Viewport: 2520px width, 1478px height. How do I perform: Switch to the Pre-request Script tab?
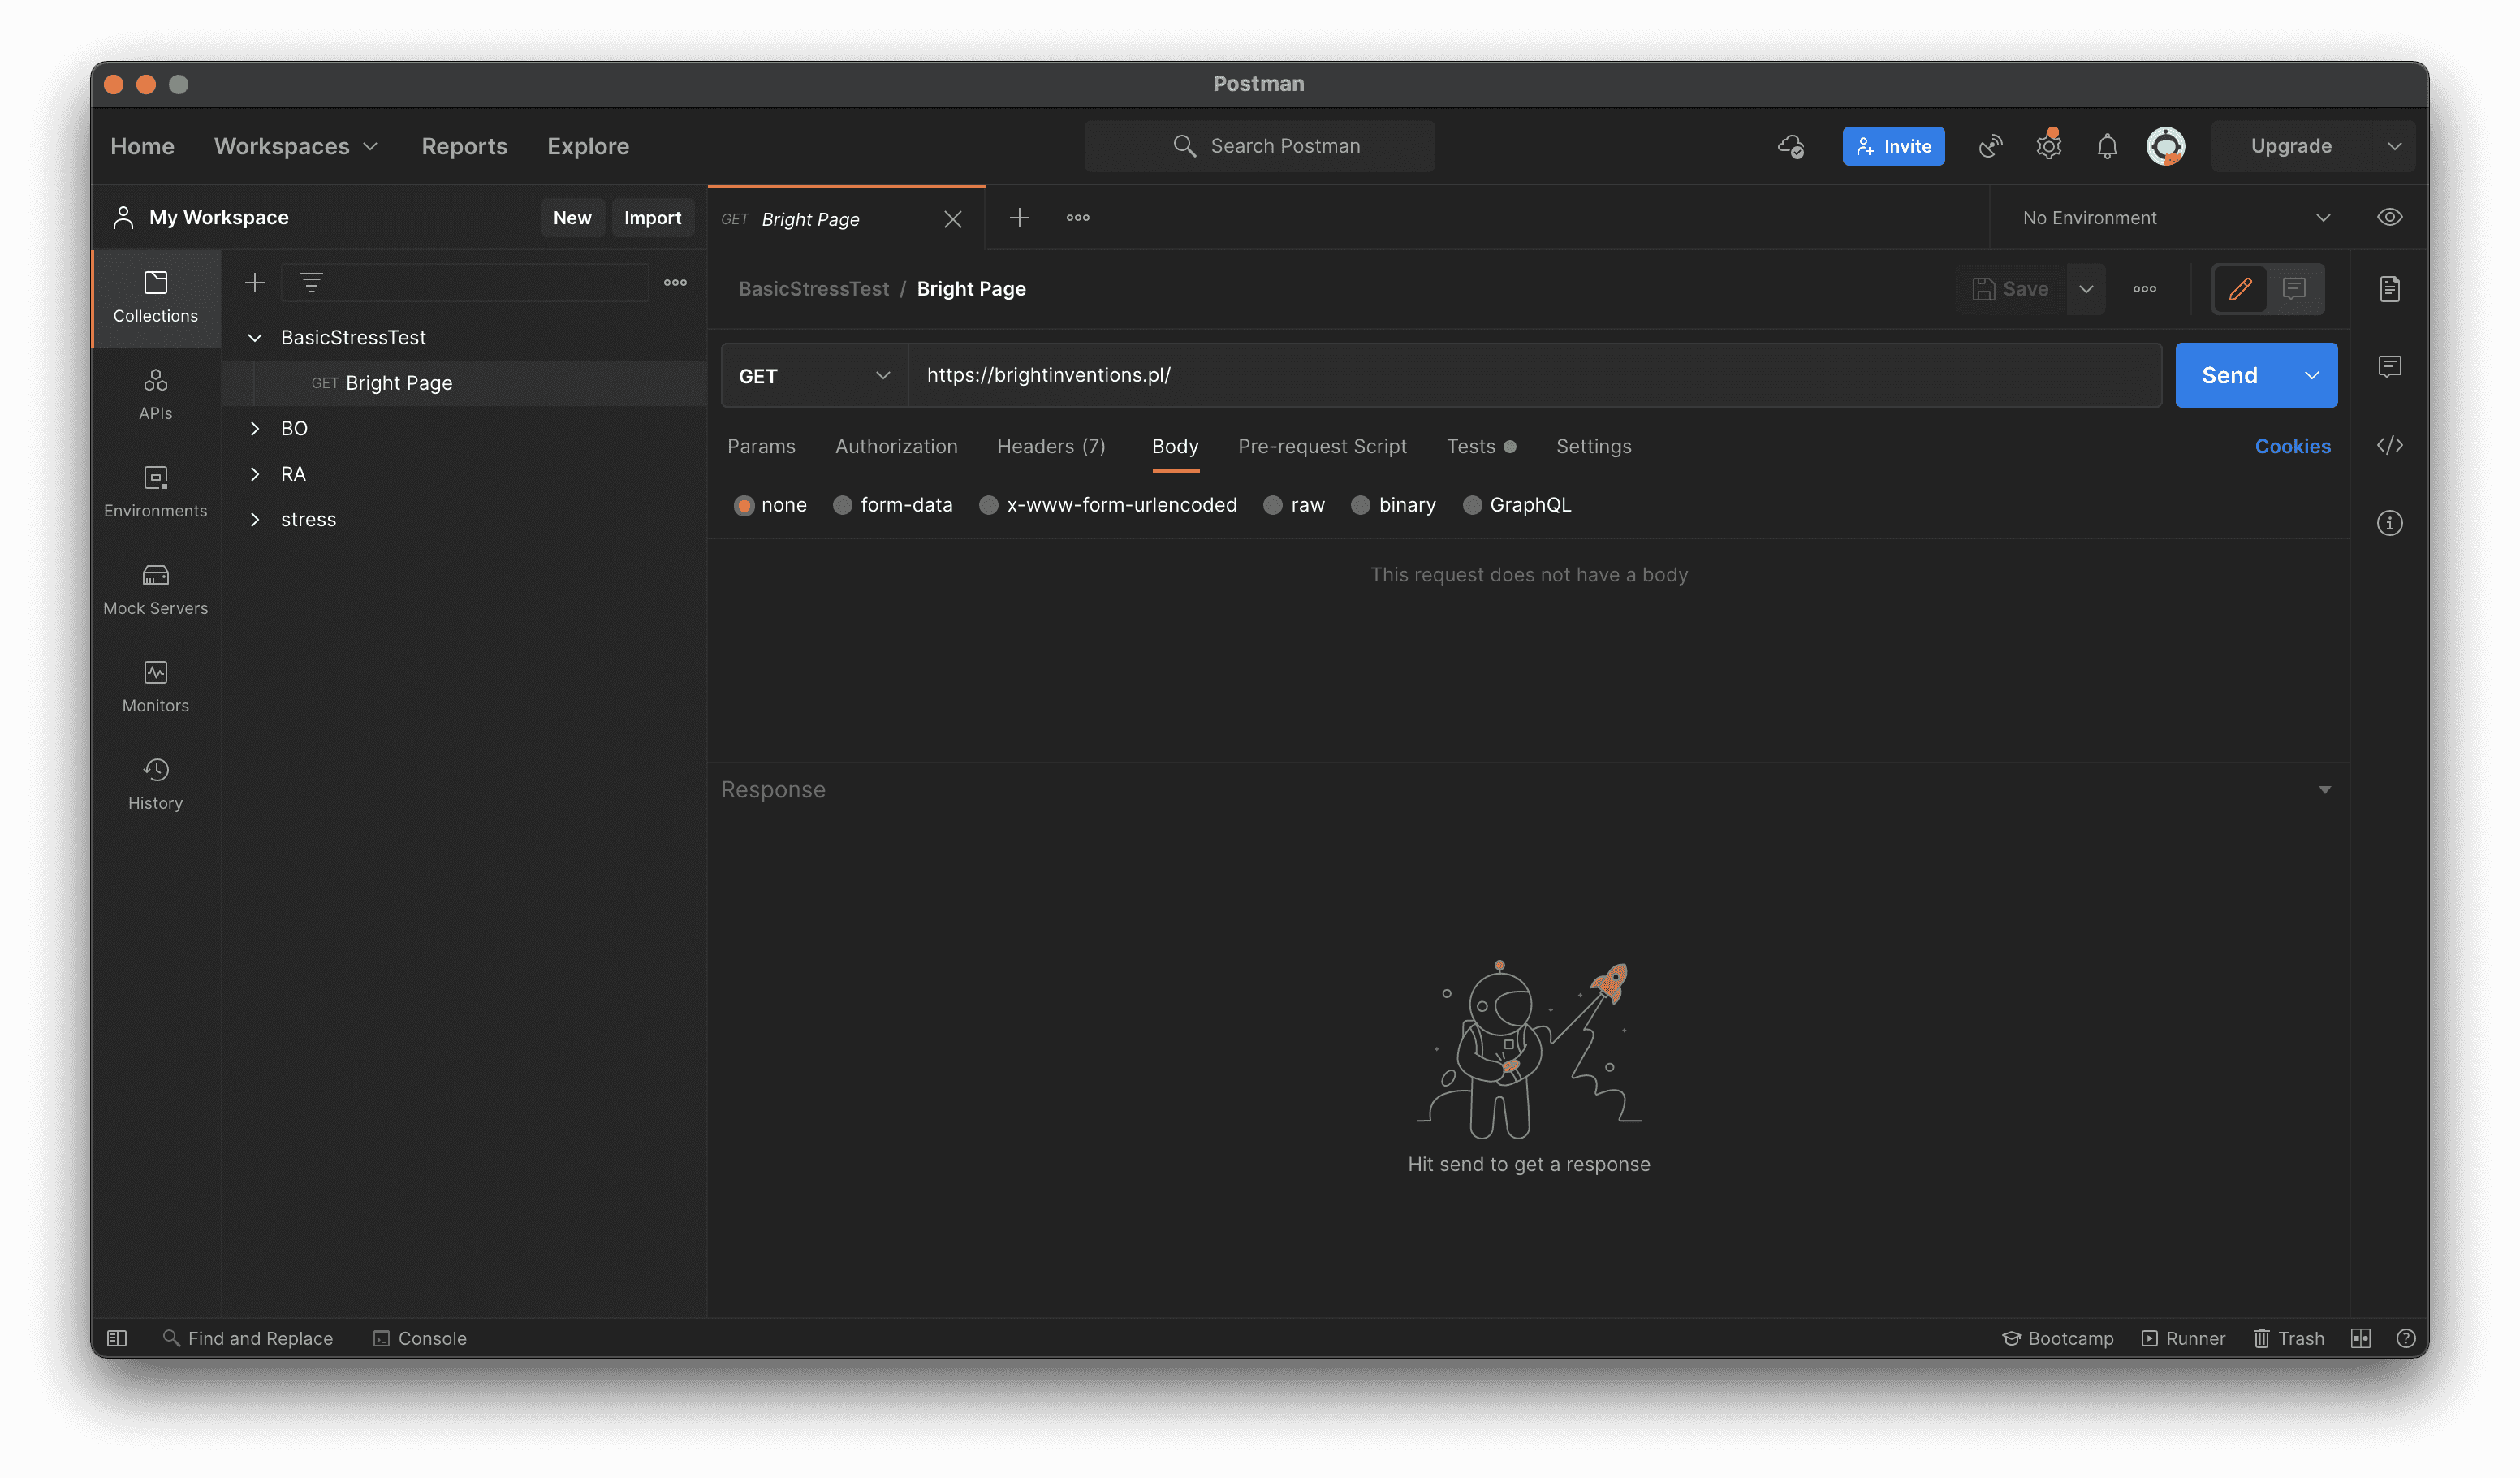click(1321, 446)
